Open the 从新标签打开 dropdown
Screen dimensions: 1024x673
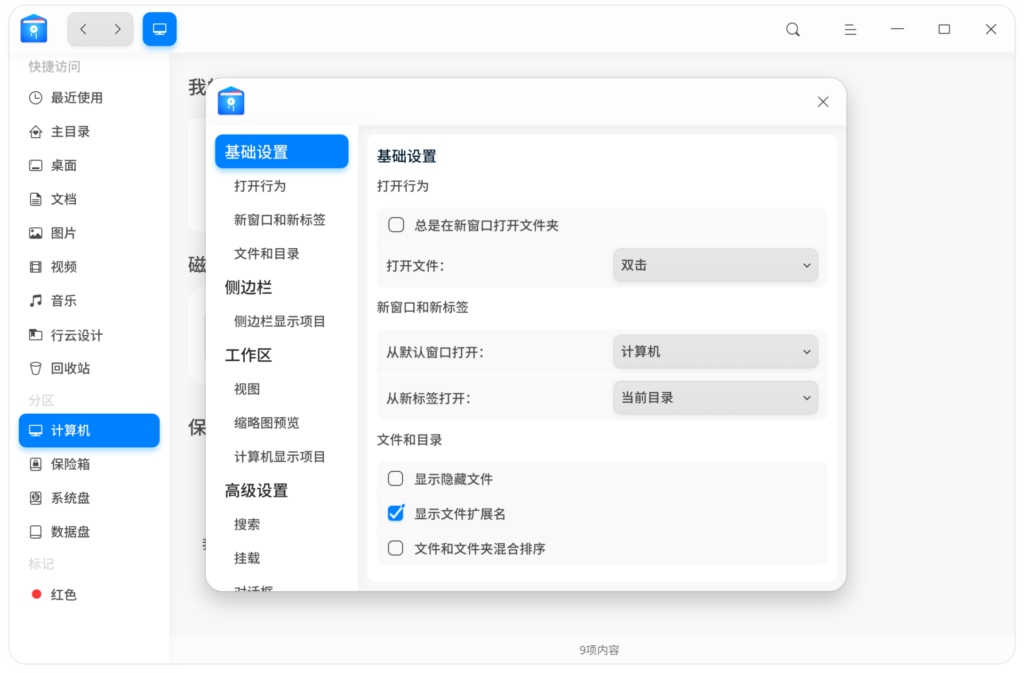[x=715, y=397]
